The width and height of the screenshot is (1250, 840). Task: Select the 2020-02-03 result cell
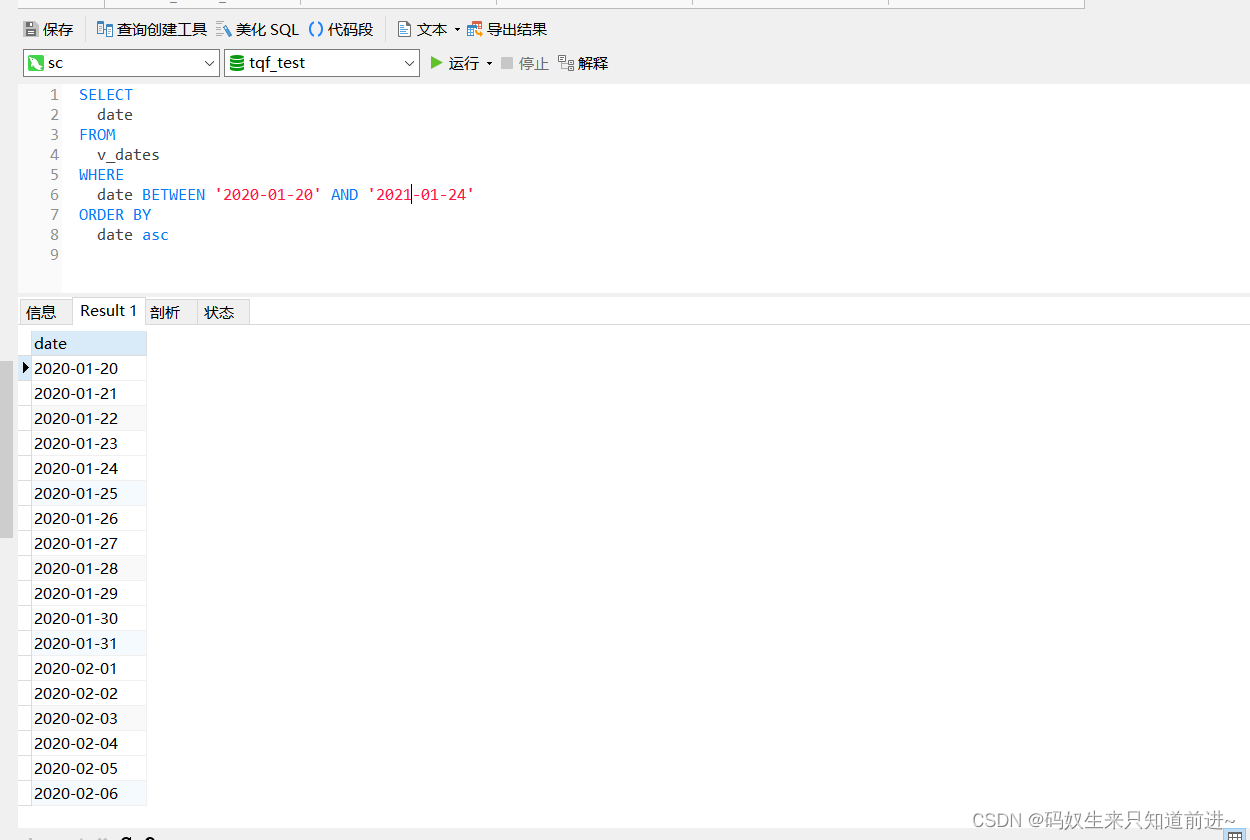[89, 718]
